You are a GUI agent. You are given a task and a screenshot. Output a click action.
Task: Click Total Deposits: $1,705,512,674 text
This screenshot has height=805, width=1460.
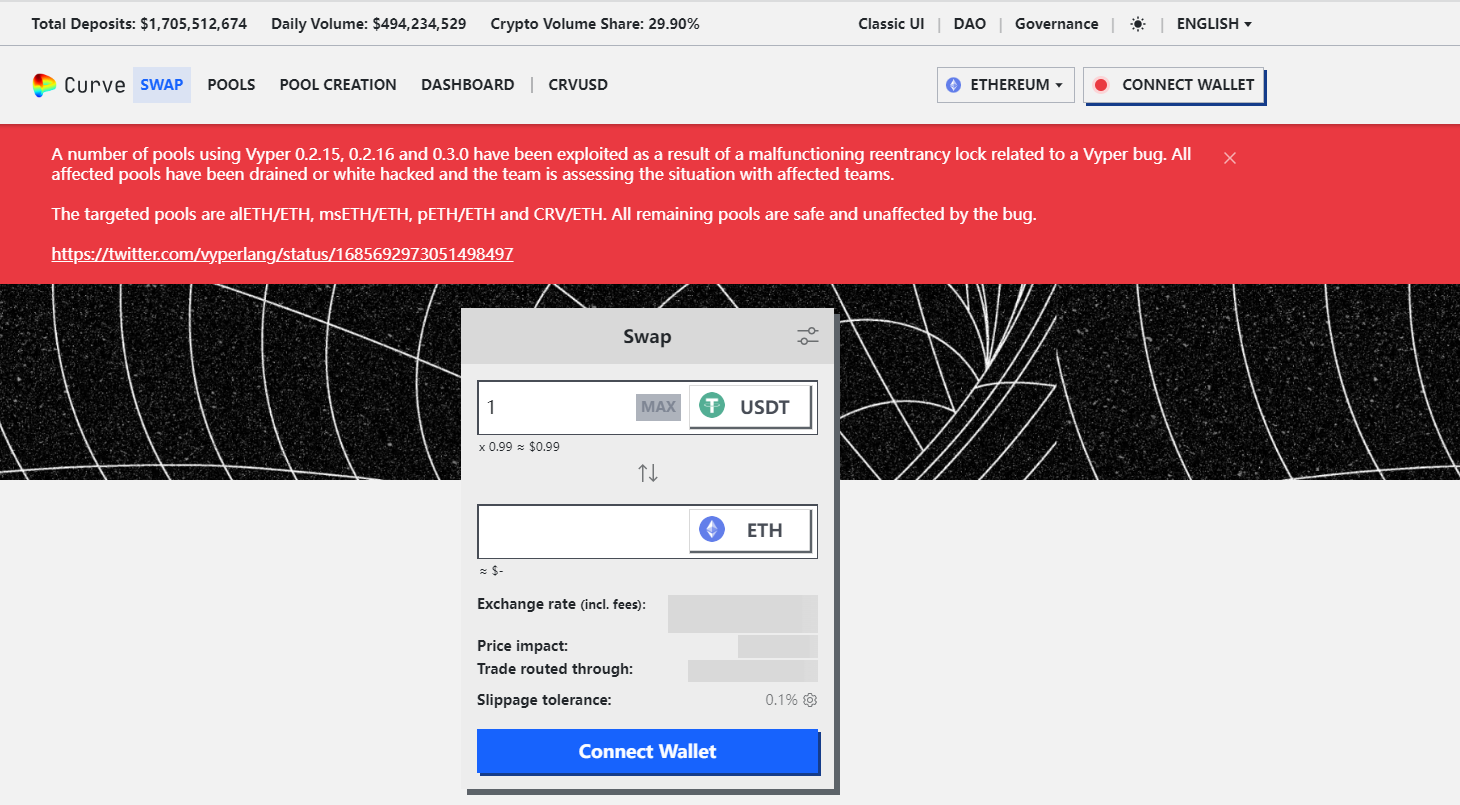click(x=139, y=24)
